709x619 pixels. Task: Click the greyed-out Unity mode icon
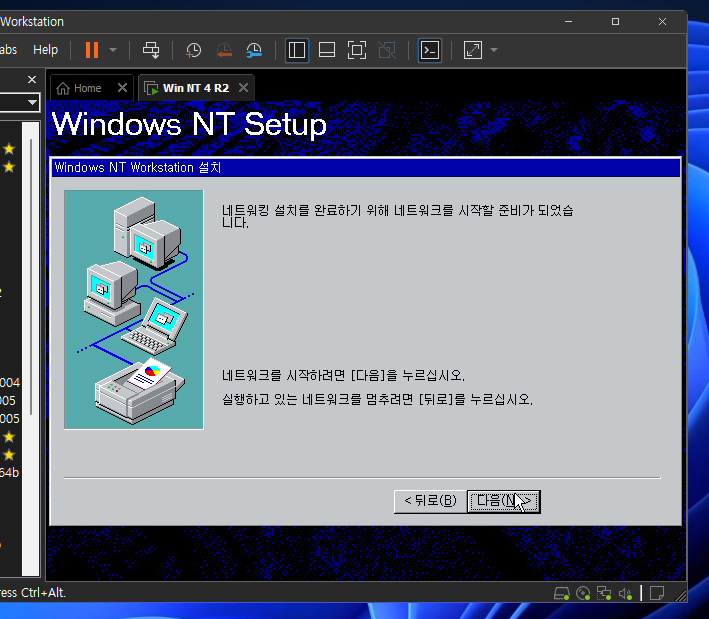click(387, 50)
